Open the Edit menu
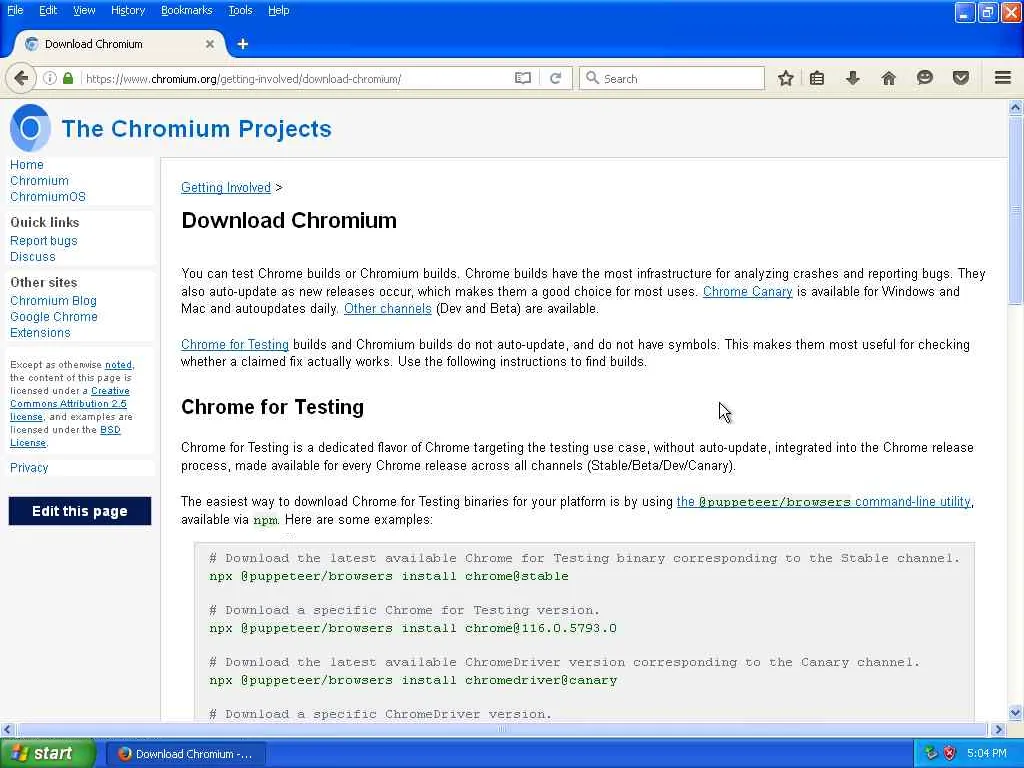 tap(48, 10)
